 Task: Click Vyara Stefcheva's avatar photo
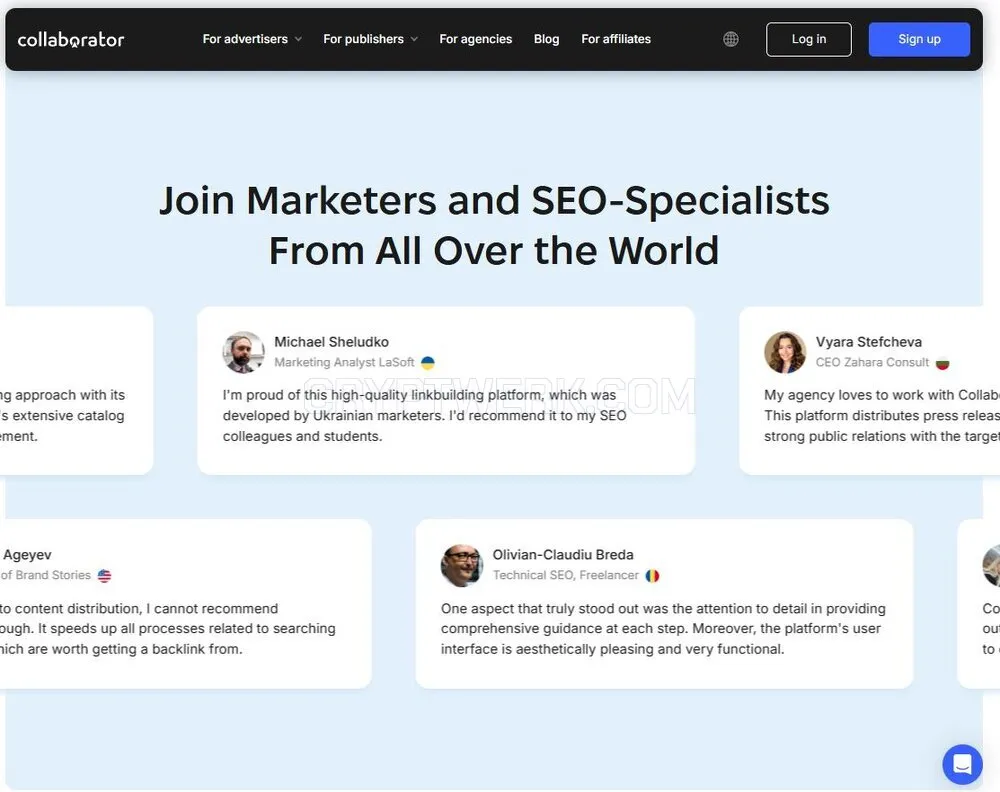coord(785,352)
